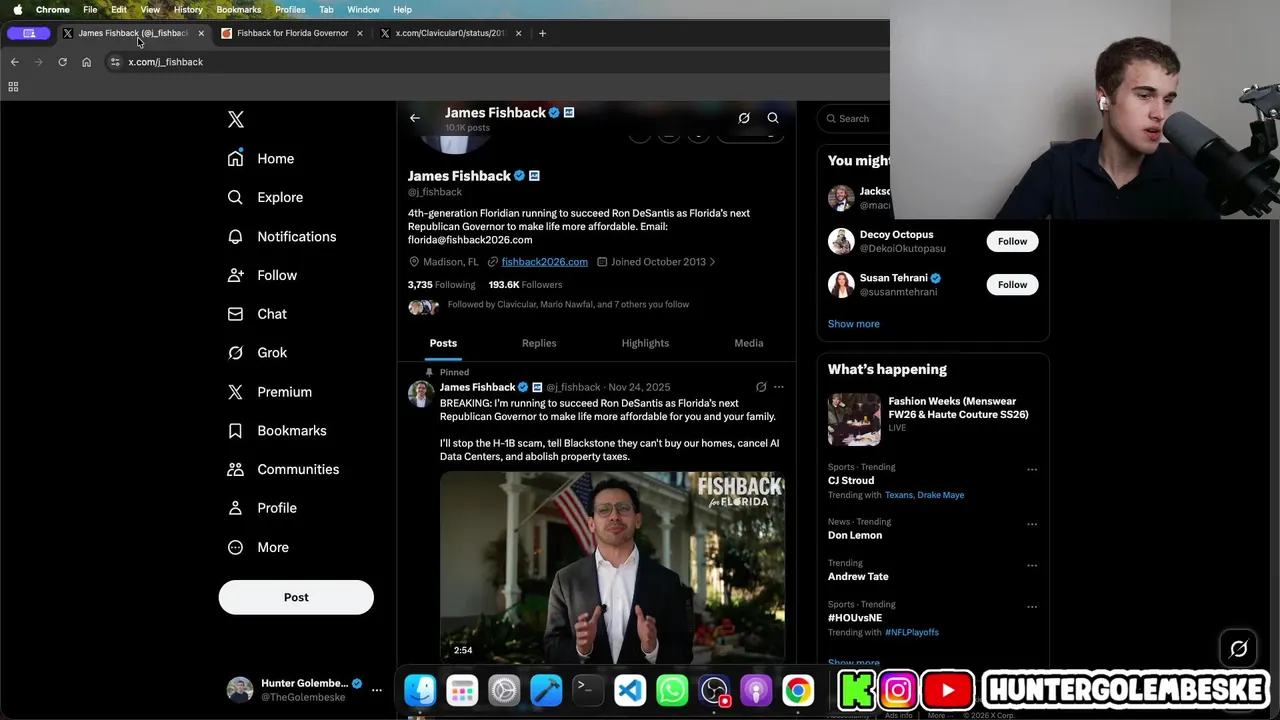Click the purple tab group chip
Viewport: 1280px width, 720px height.
click(29, 33)
